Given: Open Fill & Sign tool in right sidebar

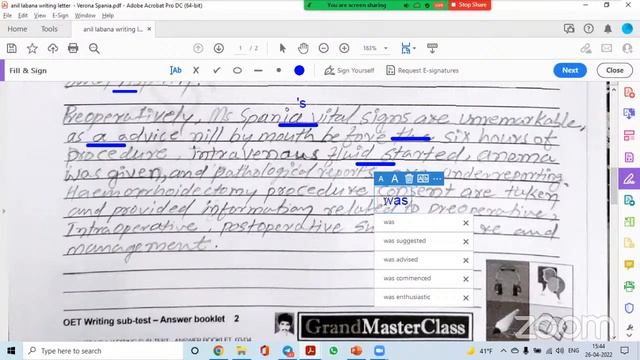Looking at the screenshot, I should 629,179.
